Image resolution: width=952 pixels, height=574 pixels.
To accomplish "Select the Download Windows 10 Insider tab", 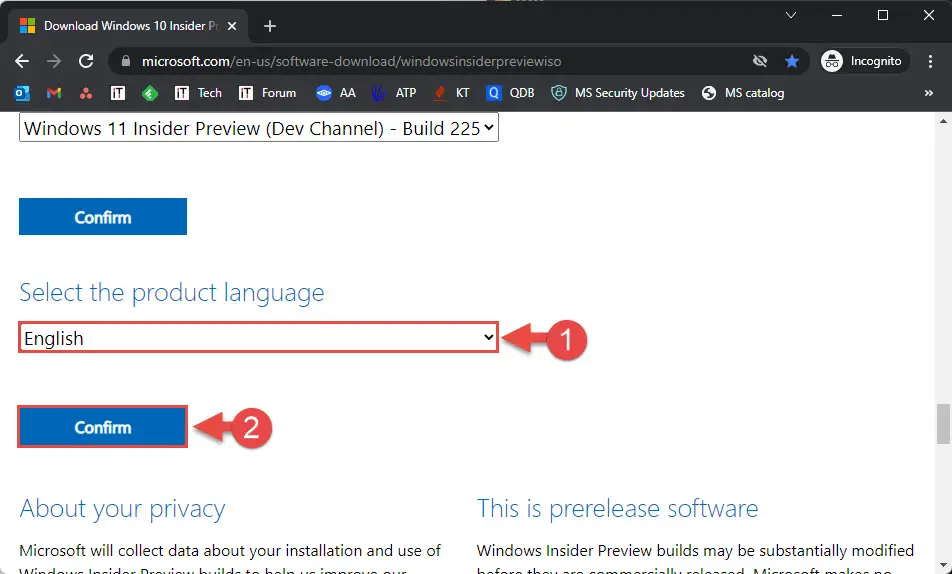I will [x=128, y=26].
